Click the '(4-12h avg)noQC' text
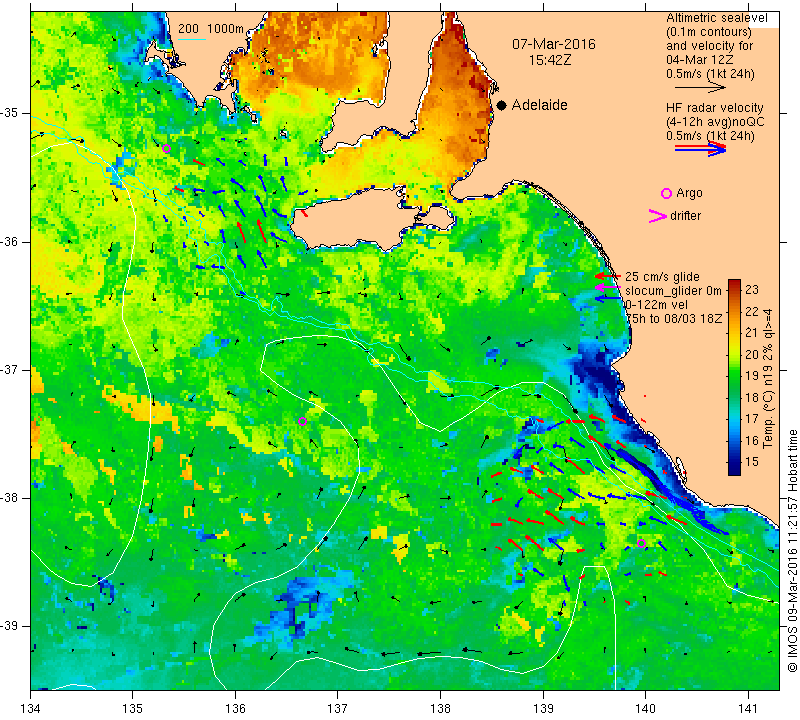 (x=715, y=122)
